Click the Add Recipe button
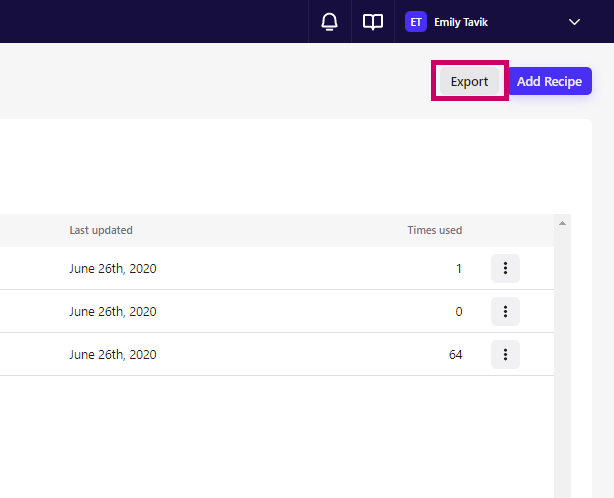This screenshot has height=498, width=614. click(x=549, y=81)
